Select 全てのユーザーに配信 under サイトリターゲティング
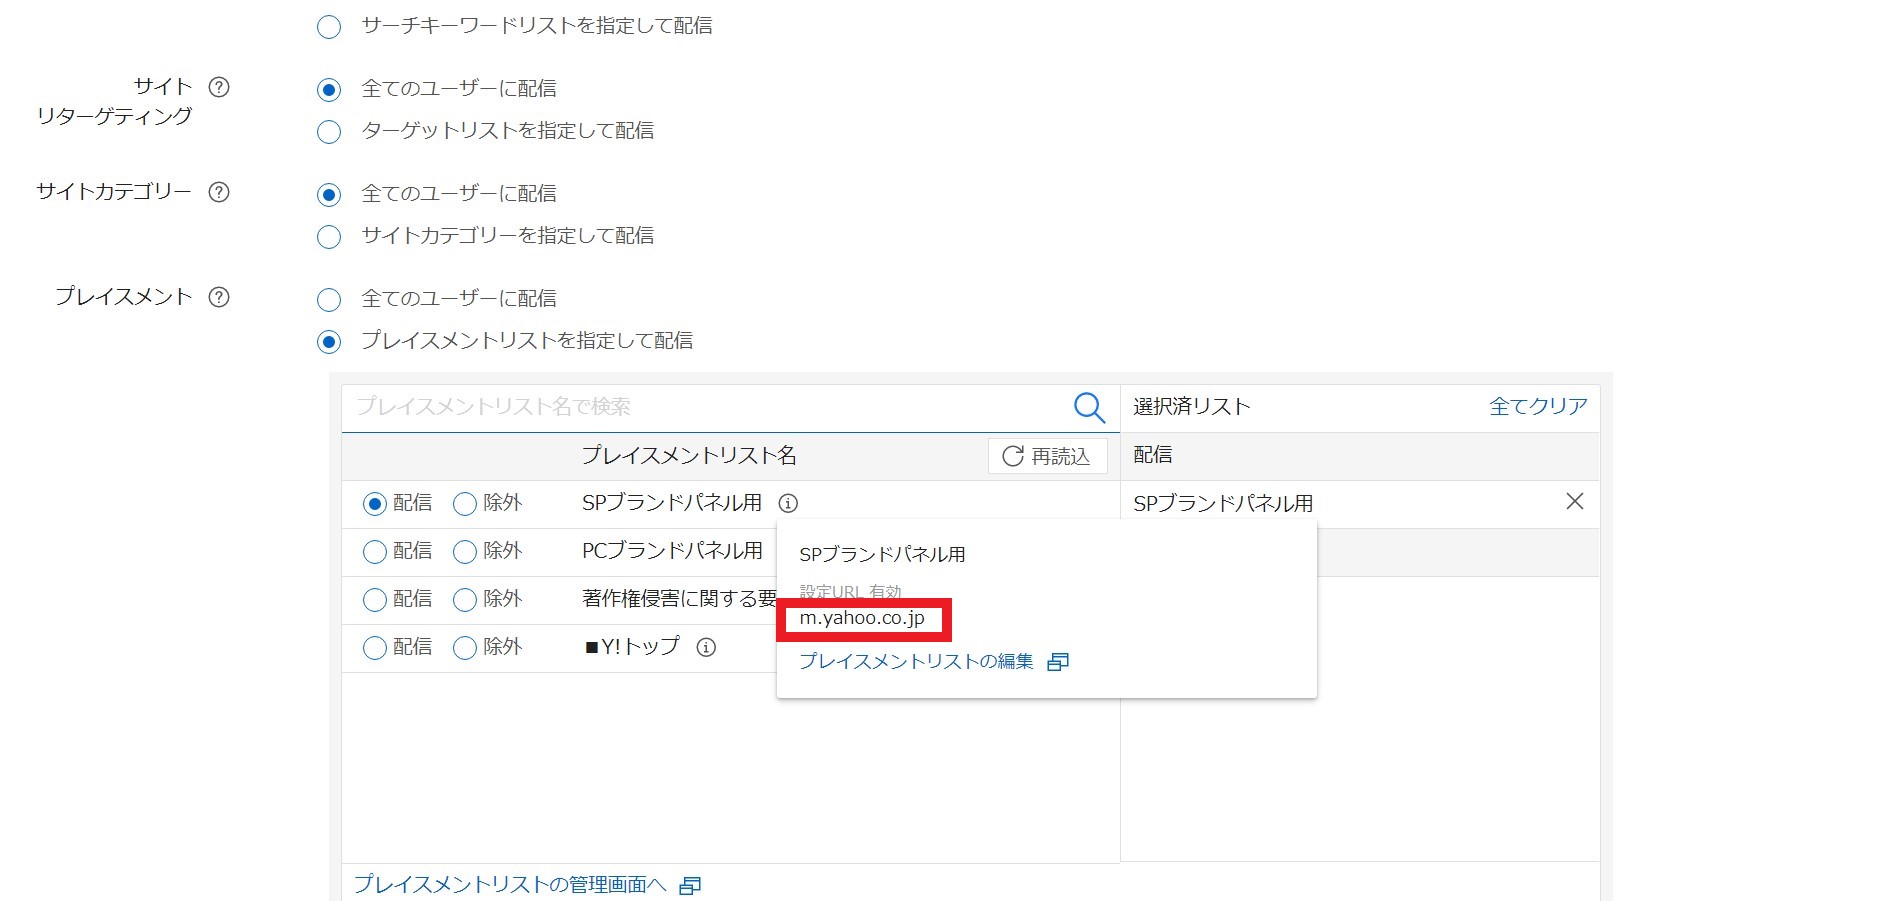This screenshot has height=901, width=1882. pos(329,90)
